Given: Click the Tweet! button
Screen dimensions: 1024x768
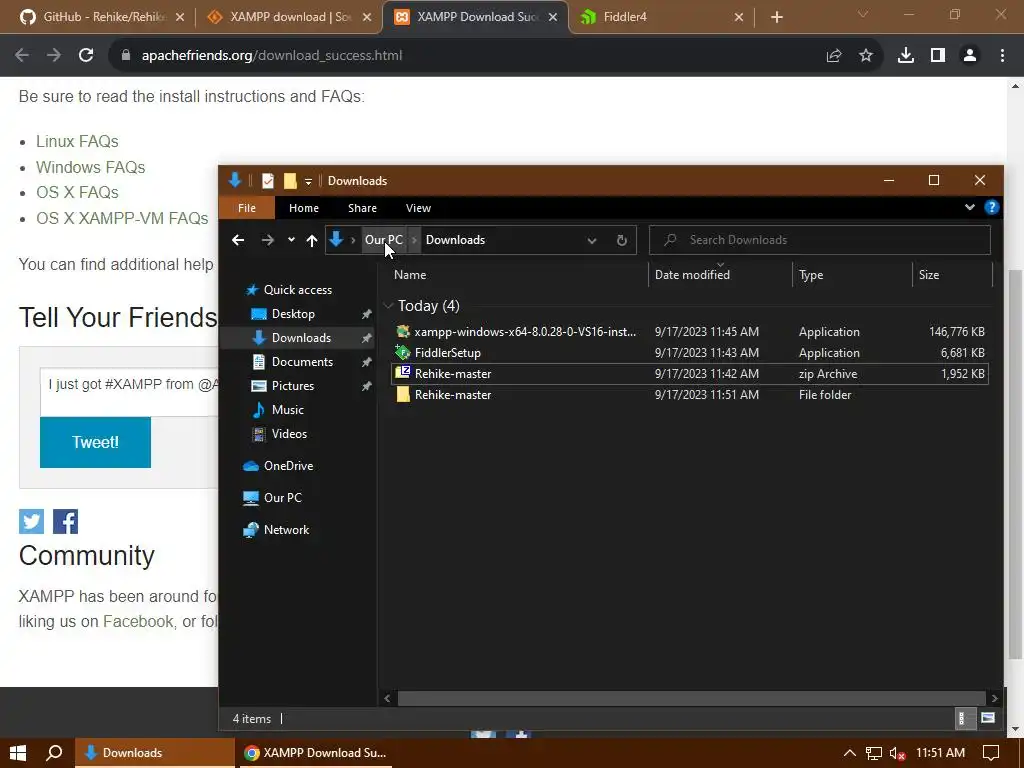Looking at the screenshot, I should 95,442.
